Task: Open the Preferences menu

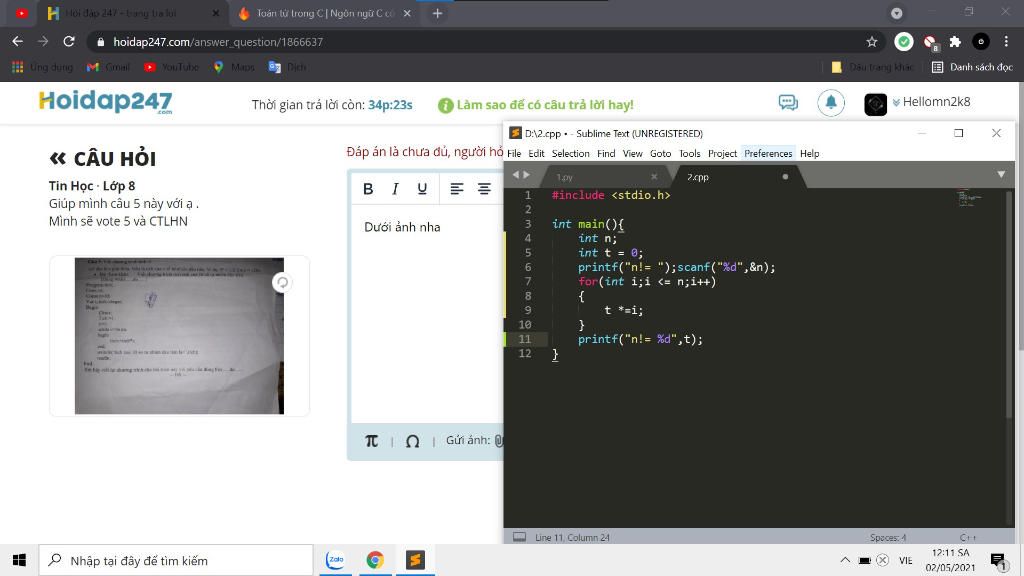Action: [768, 153]
